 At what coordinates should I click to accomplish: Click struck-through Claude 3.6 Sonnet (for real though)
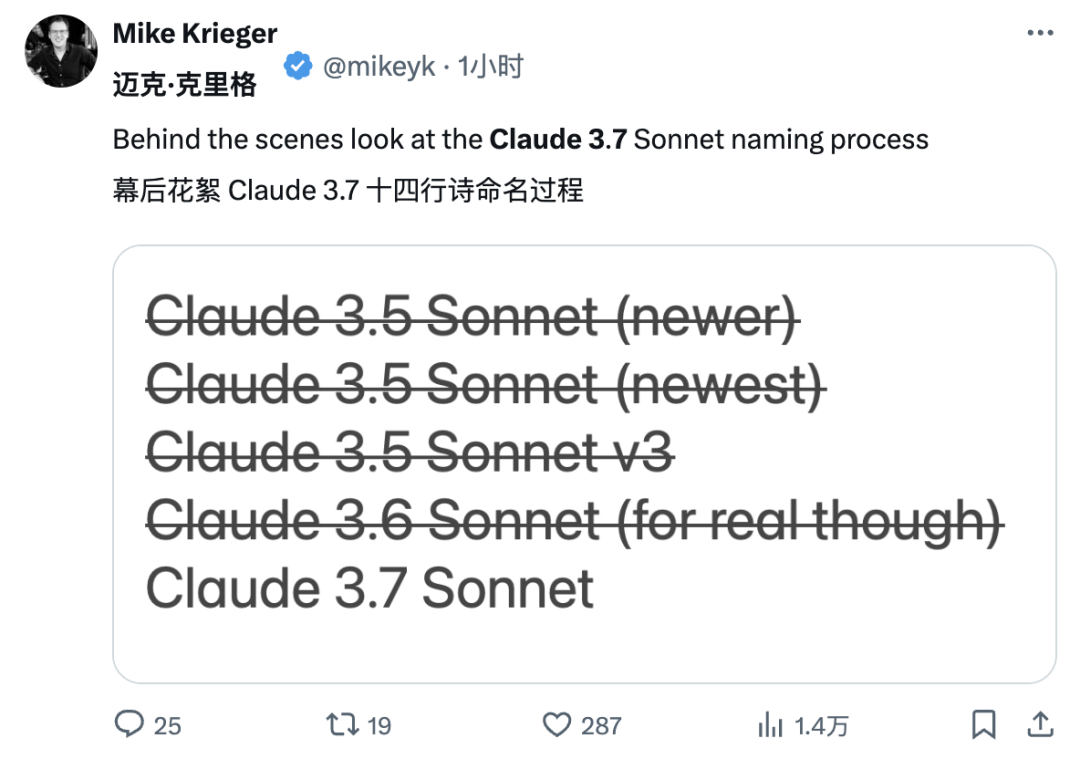click(x=574, y=520)
